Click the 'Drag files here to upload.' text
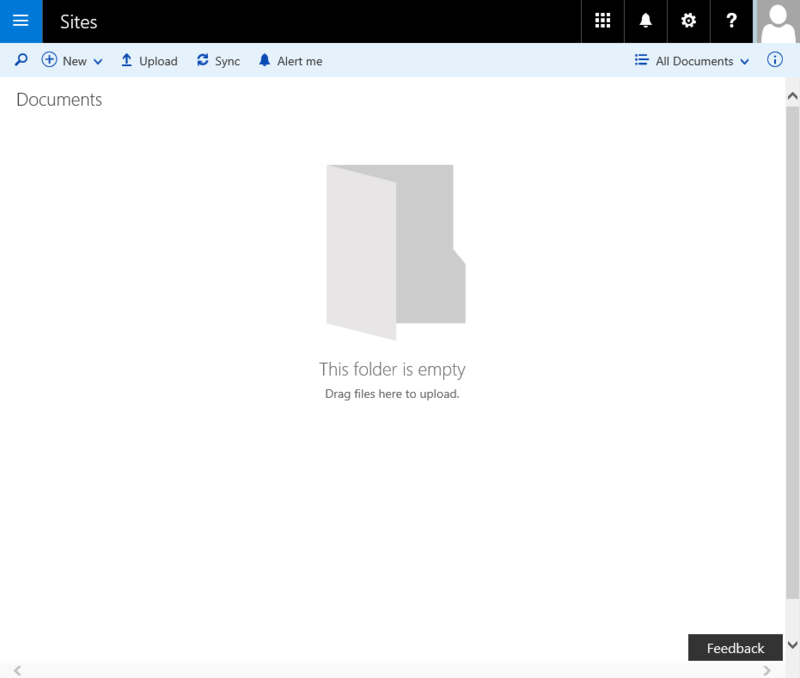 pyautogui.click(x=392, y=394)
